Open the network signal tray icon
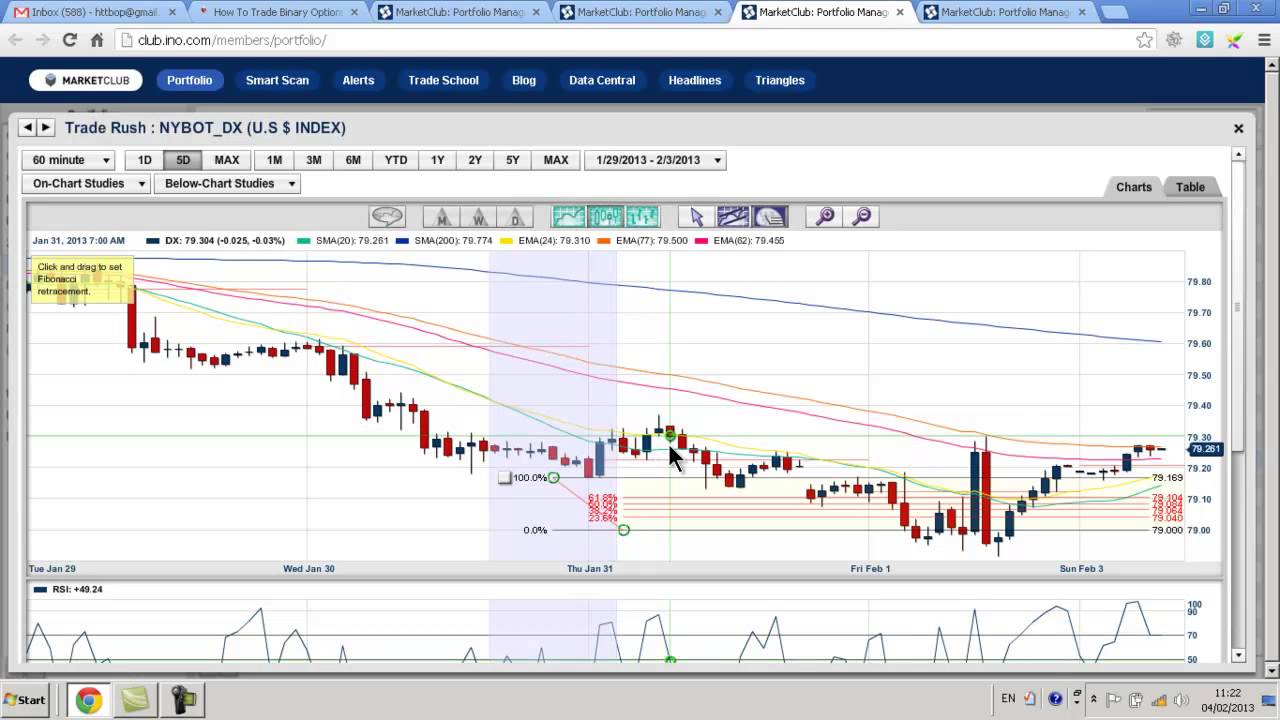Screen dimensions: 1280x720 click(1157, 700)
